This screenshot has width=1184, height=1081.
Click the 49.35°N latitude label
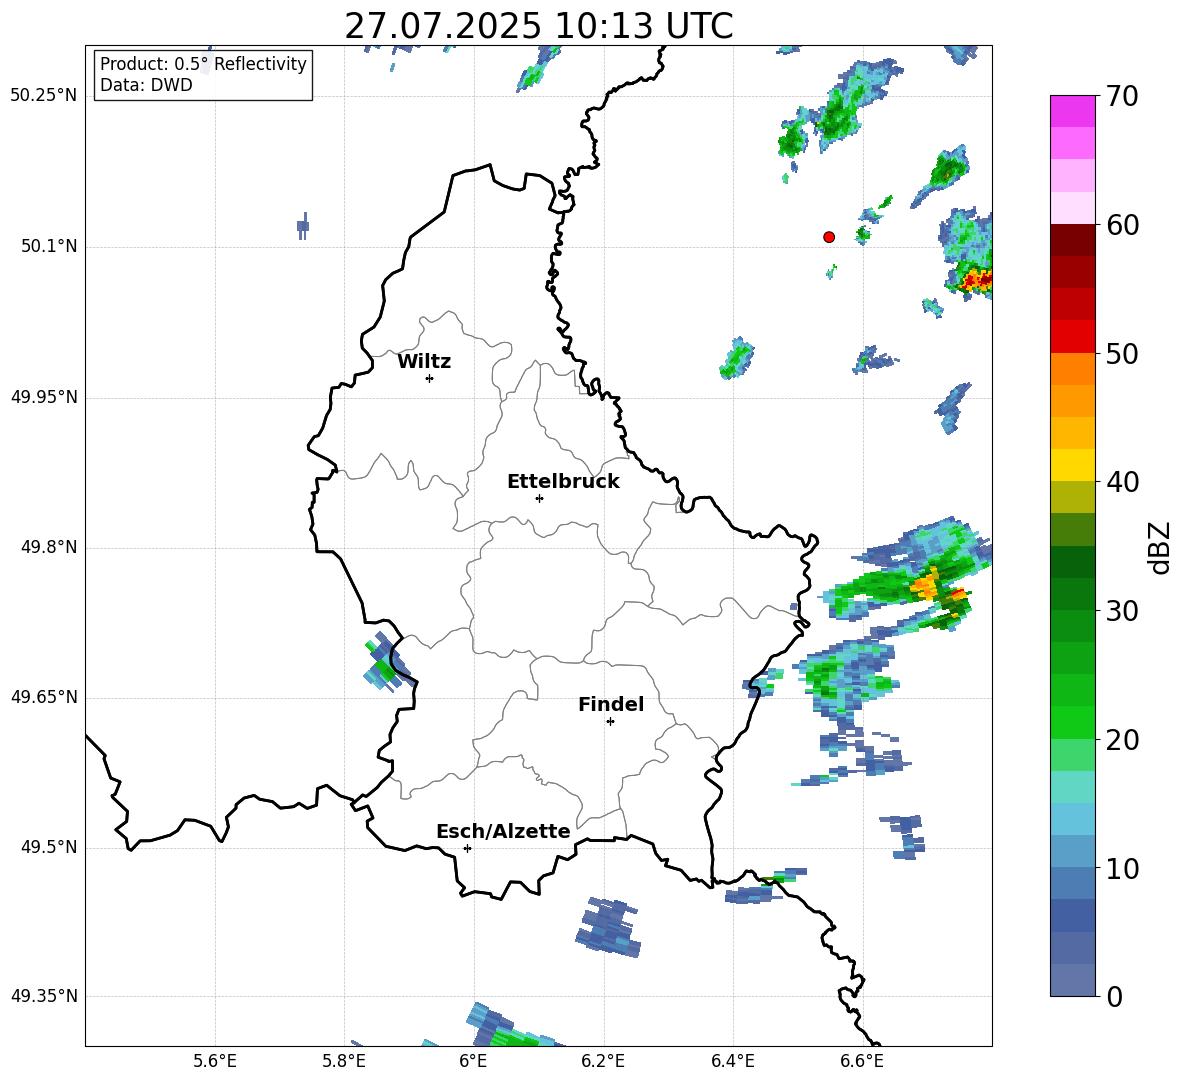[x=44, y=996]
